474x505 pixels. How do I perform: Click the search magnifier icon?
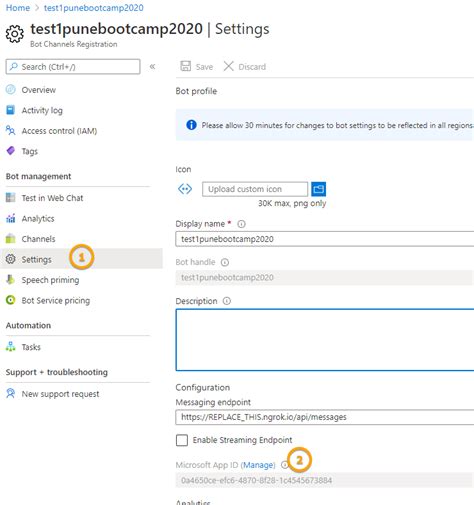(14, 66)
